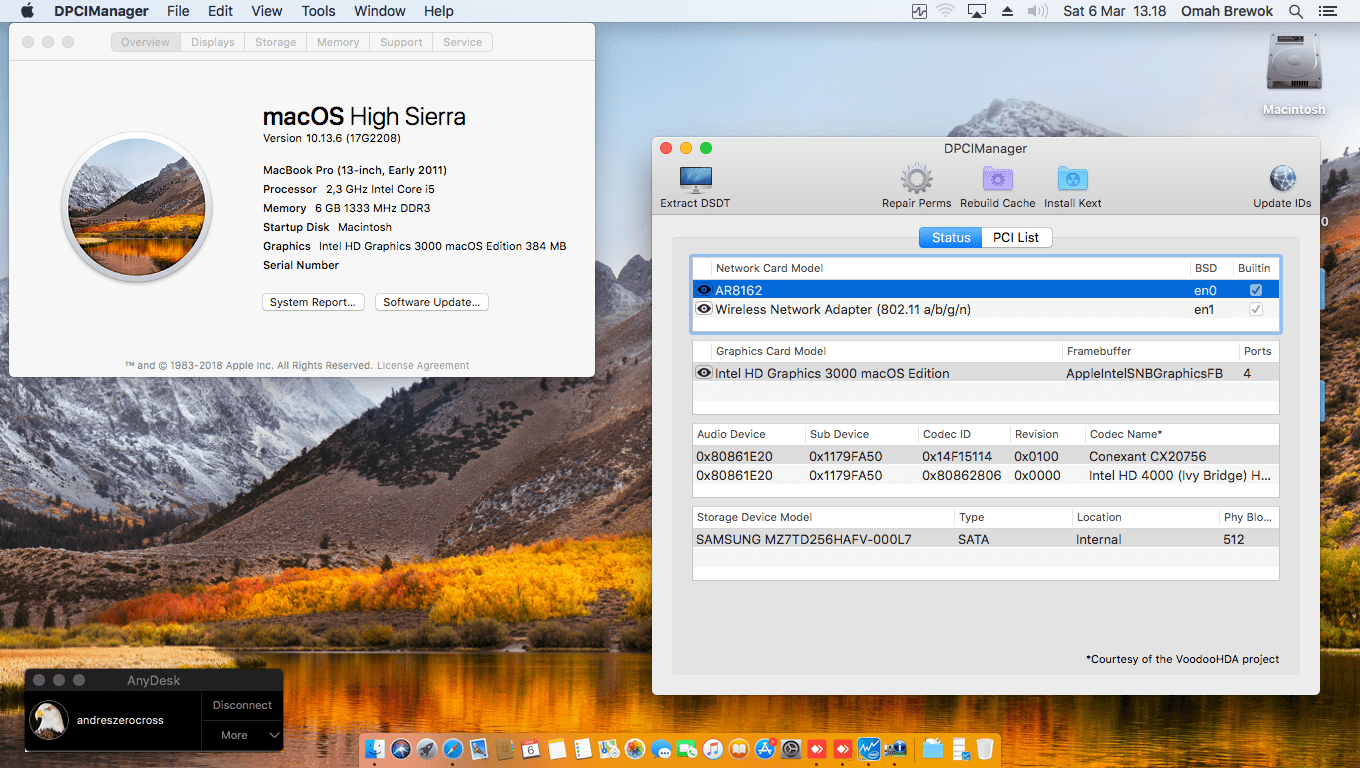Open the Tools menu
Screen dimensions: 1360x768
[319, 11]
